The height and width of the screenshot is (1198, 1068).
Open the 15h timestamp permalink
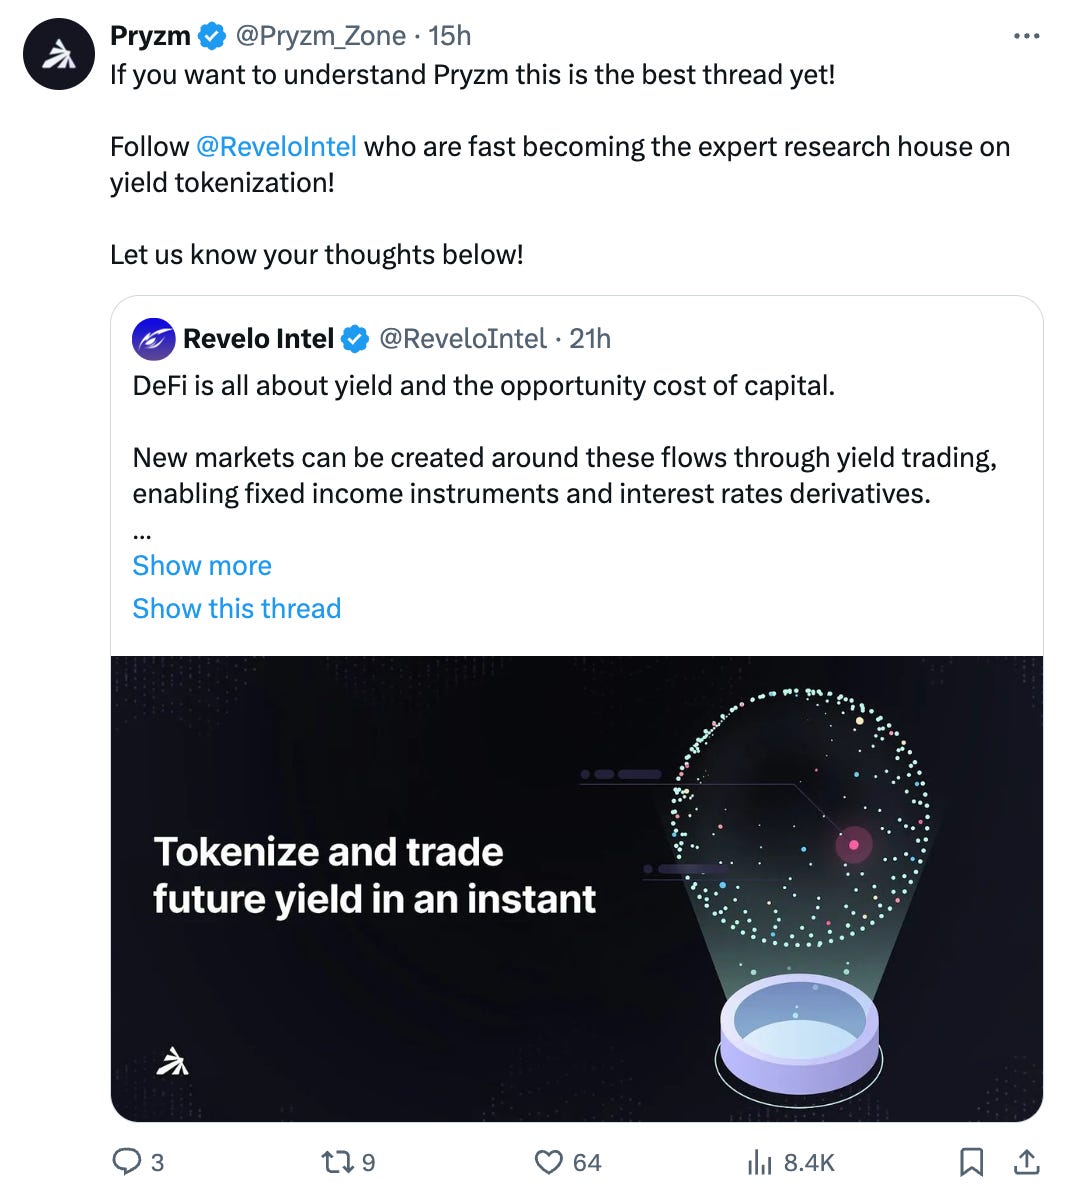450,36
